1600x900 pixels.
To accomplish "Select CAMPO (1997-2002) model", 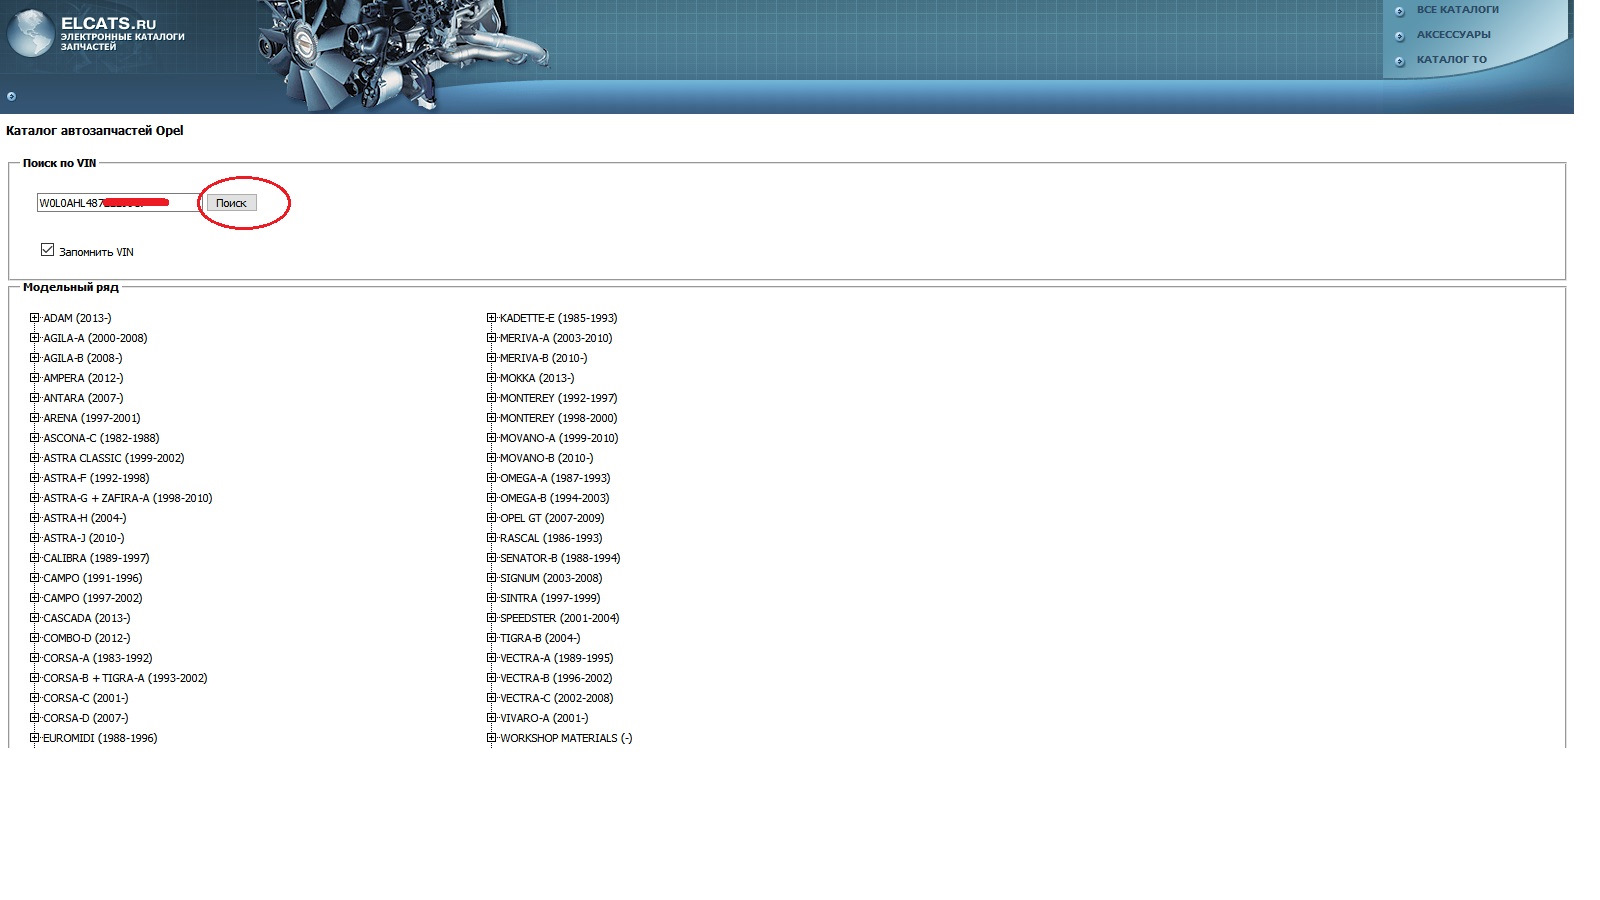I will coord(93,598).
